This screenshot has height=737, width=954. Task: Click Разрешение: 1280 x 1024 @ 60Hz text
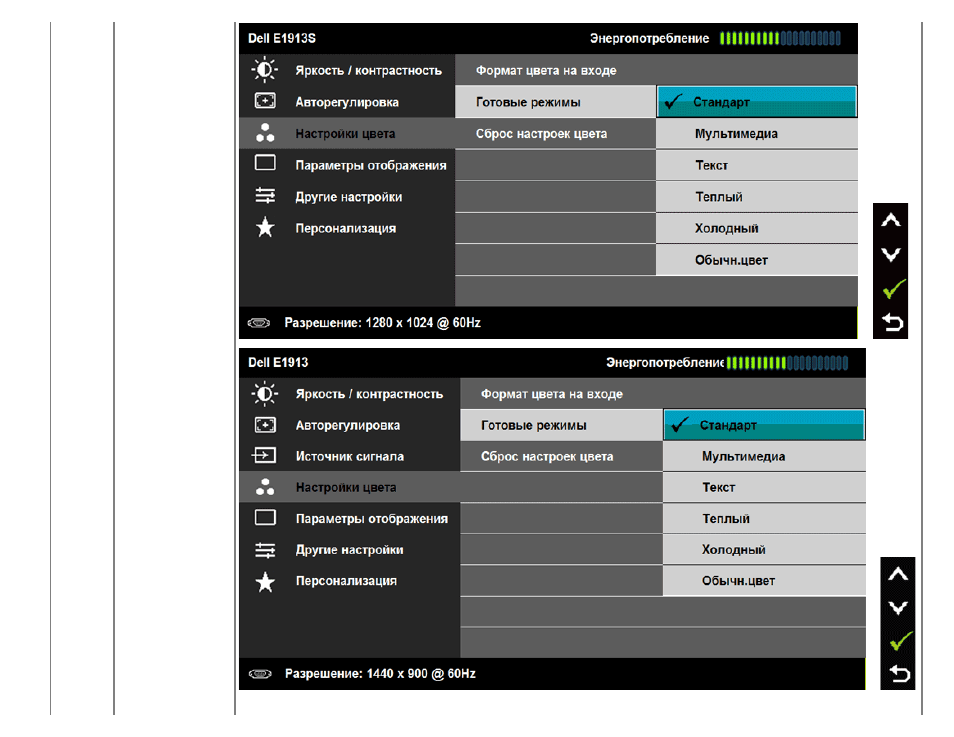pyautogui.click(x=382, y=323)
